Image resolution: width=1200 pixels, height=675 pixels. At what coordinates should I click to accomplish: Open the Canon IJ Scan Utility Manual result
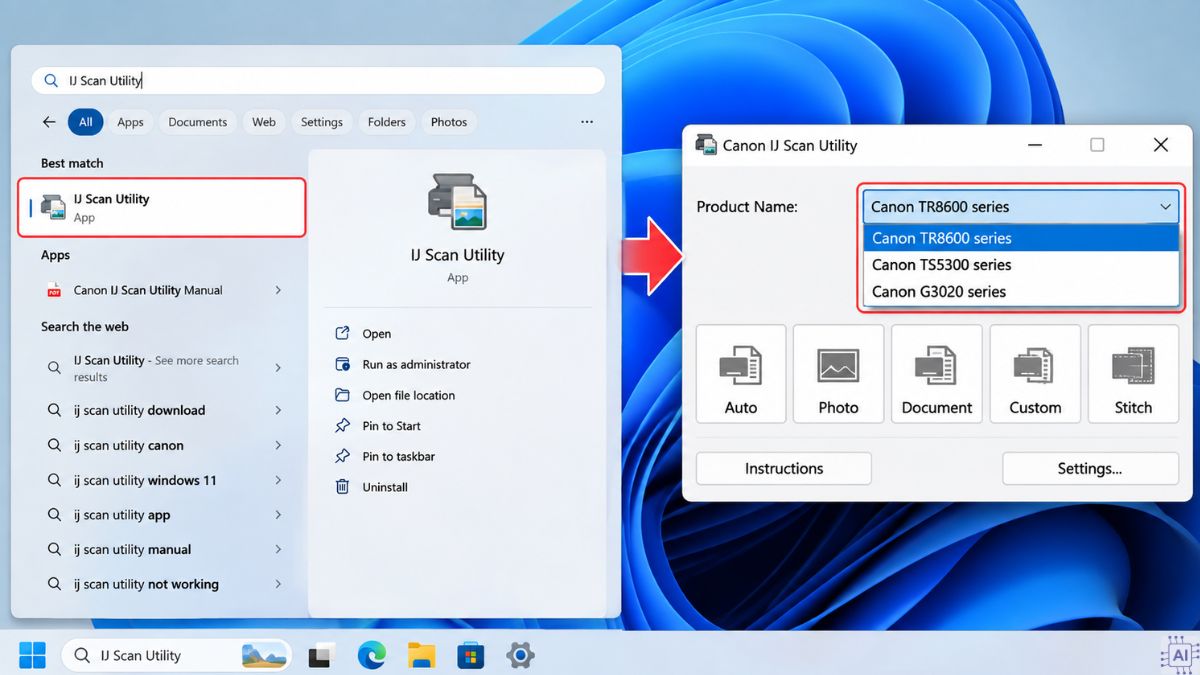pos(161,290)
